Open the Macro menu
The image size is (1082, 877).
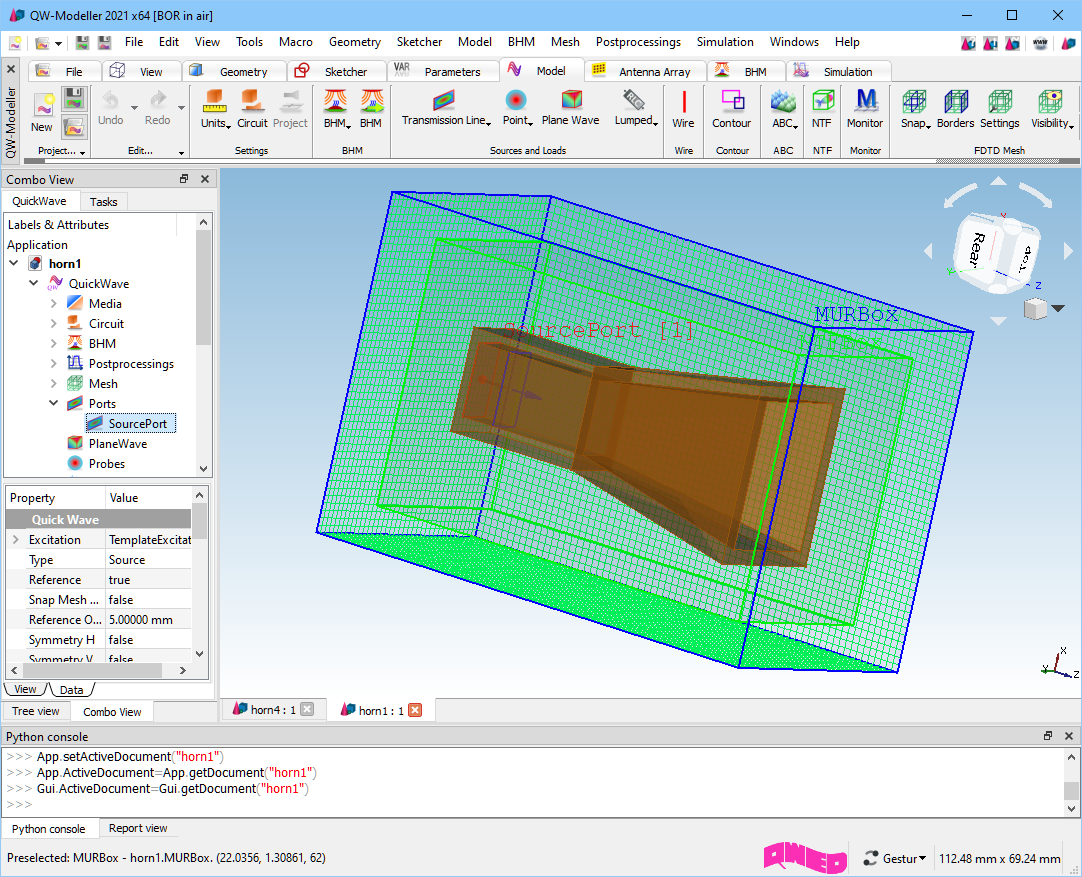pos(295,42)
